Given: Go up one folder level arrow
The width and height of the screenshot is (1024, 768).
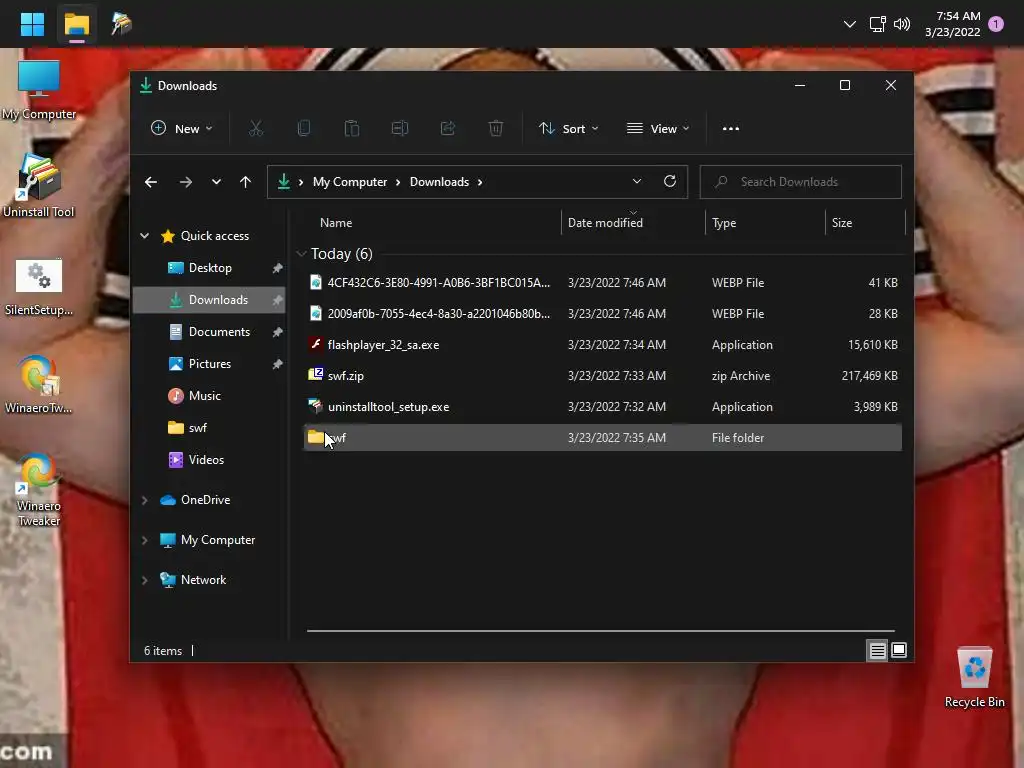Looking at the screenshot, I should click(246, 182).
